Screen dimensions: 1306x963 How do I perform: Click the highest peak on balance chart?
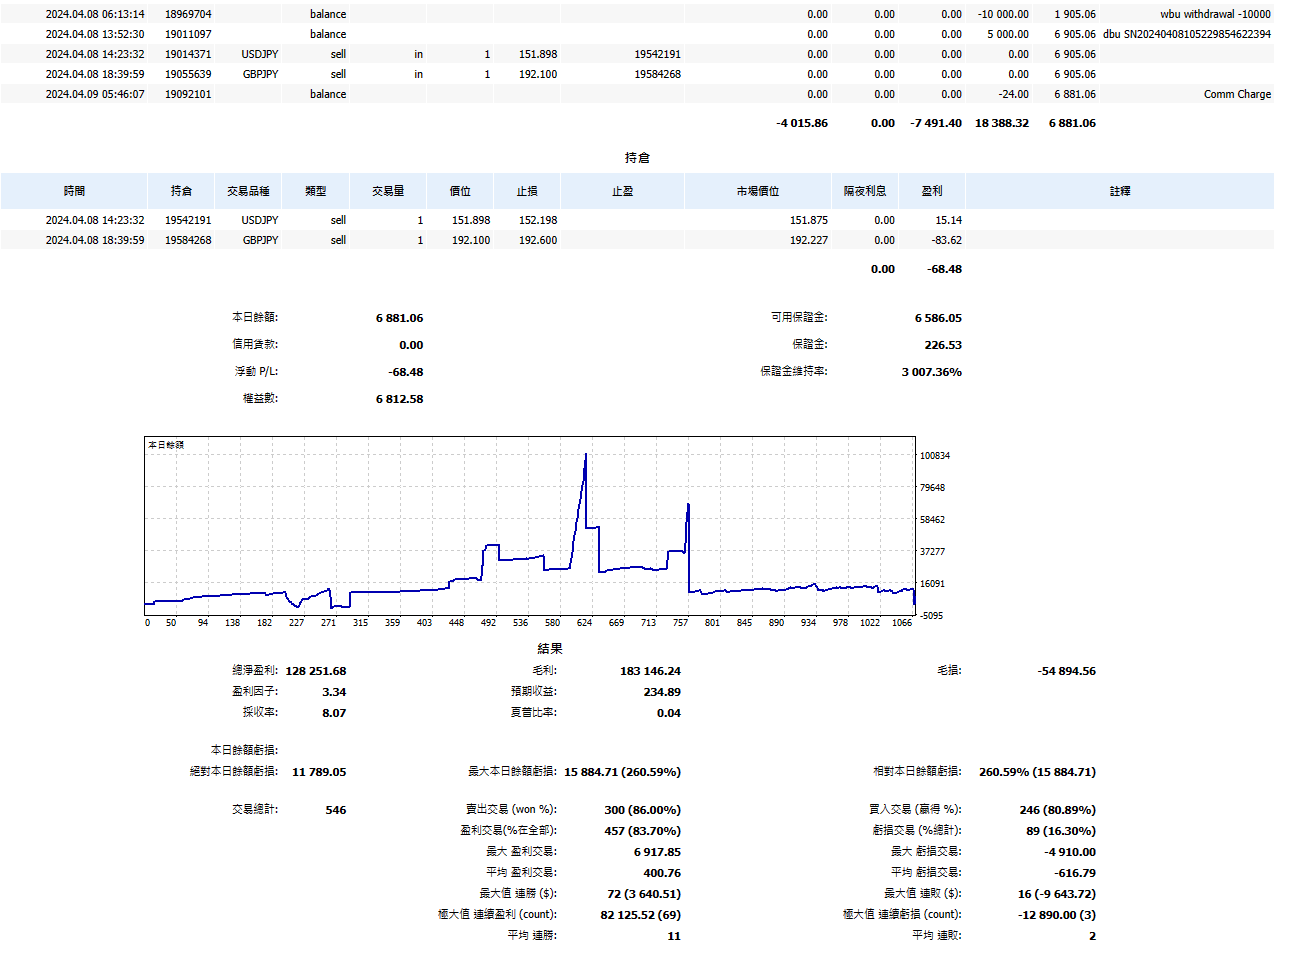(x=586, y=455)
